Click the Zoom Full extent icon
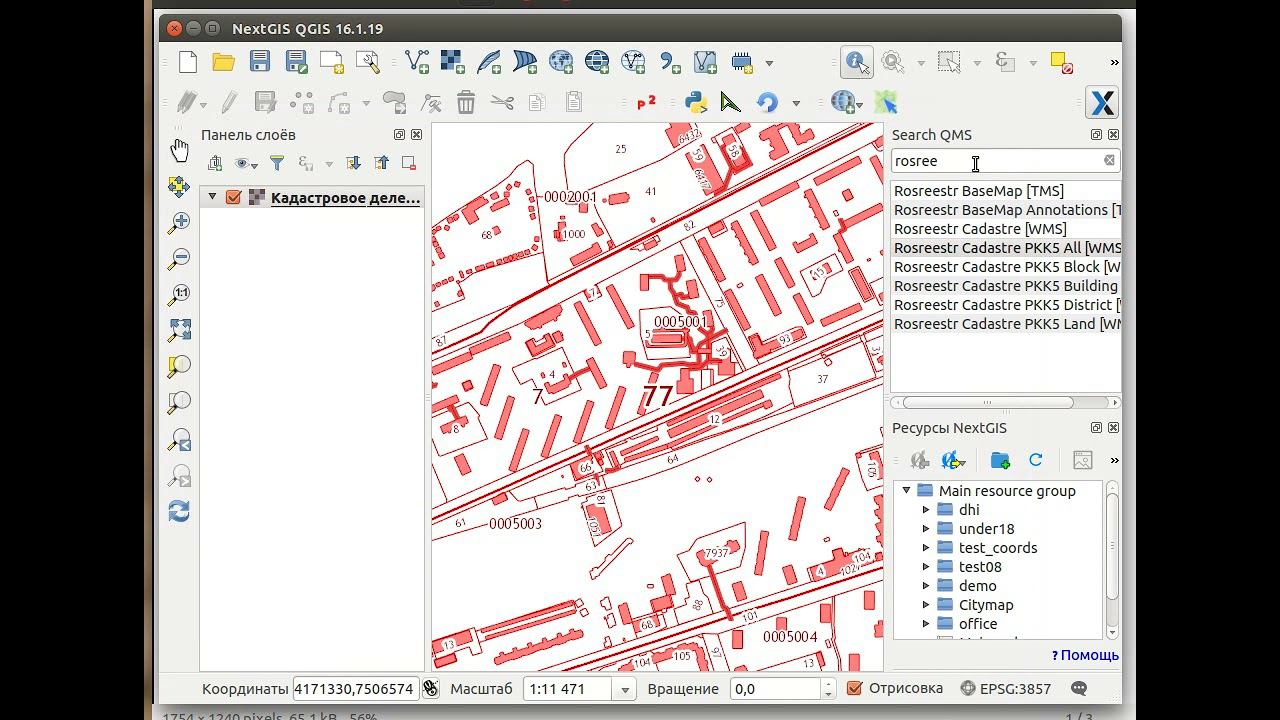Screen dimensions: 1280x720 pos(179,330)
